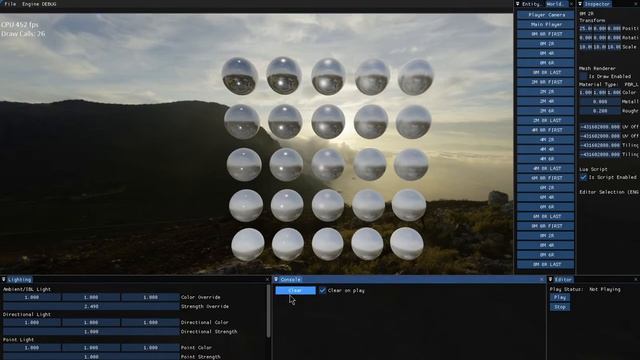Click the Metallic slider in Inspector
The image size is (640, 360).
click(x=600, y=102)
